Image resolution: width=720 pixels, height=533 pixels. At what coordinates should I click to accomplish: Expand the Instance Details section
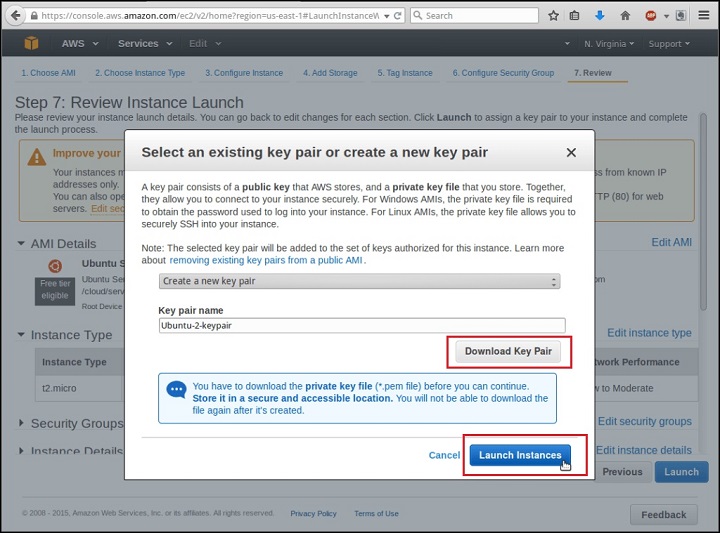(21, 450)
